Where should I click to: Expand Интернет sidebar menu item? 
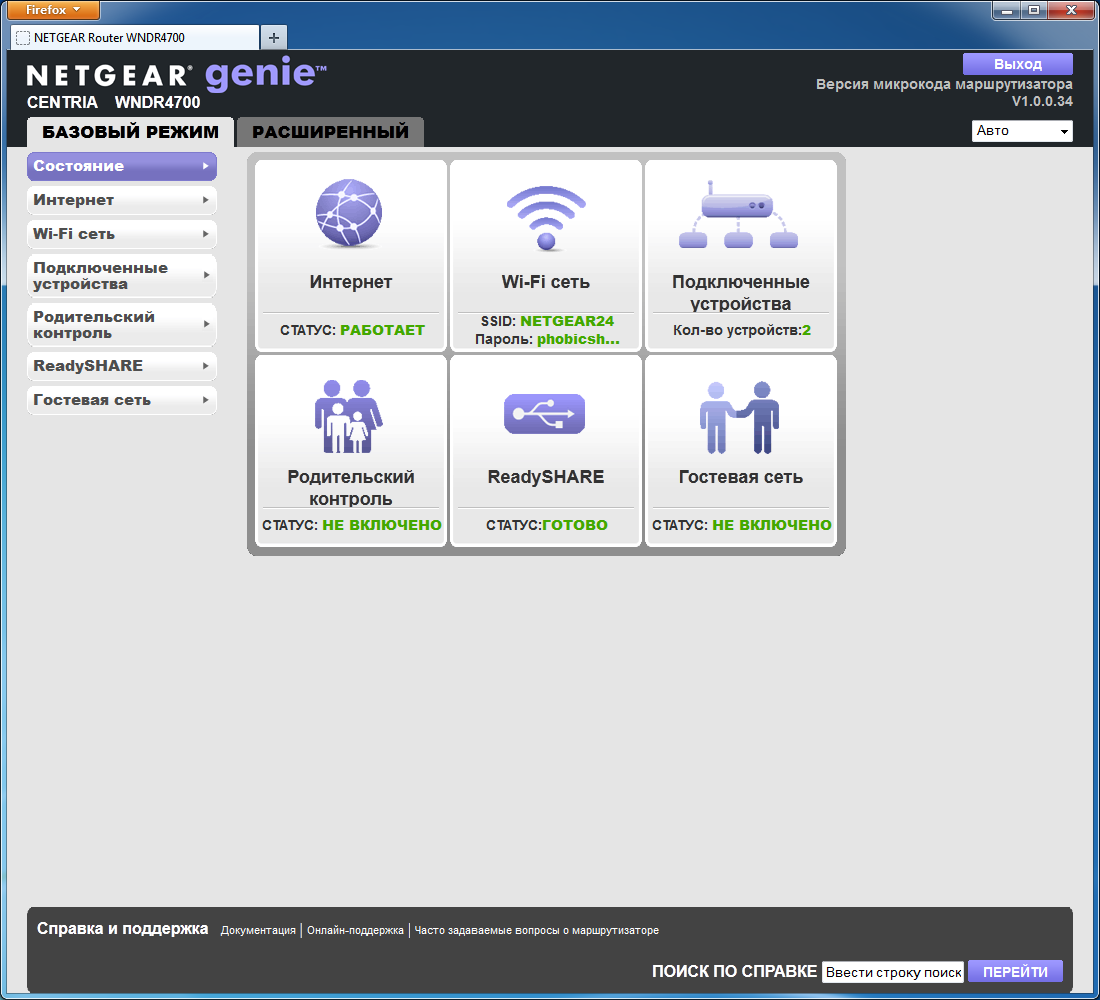point(121,200)
